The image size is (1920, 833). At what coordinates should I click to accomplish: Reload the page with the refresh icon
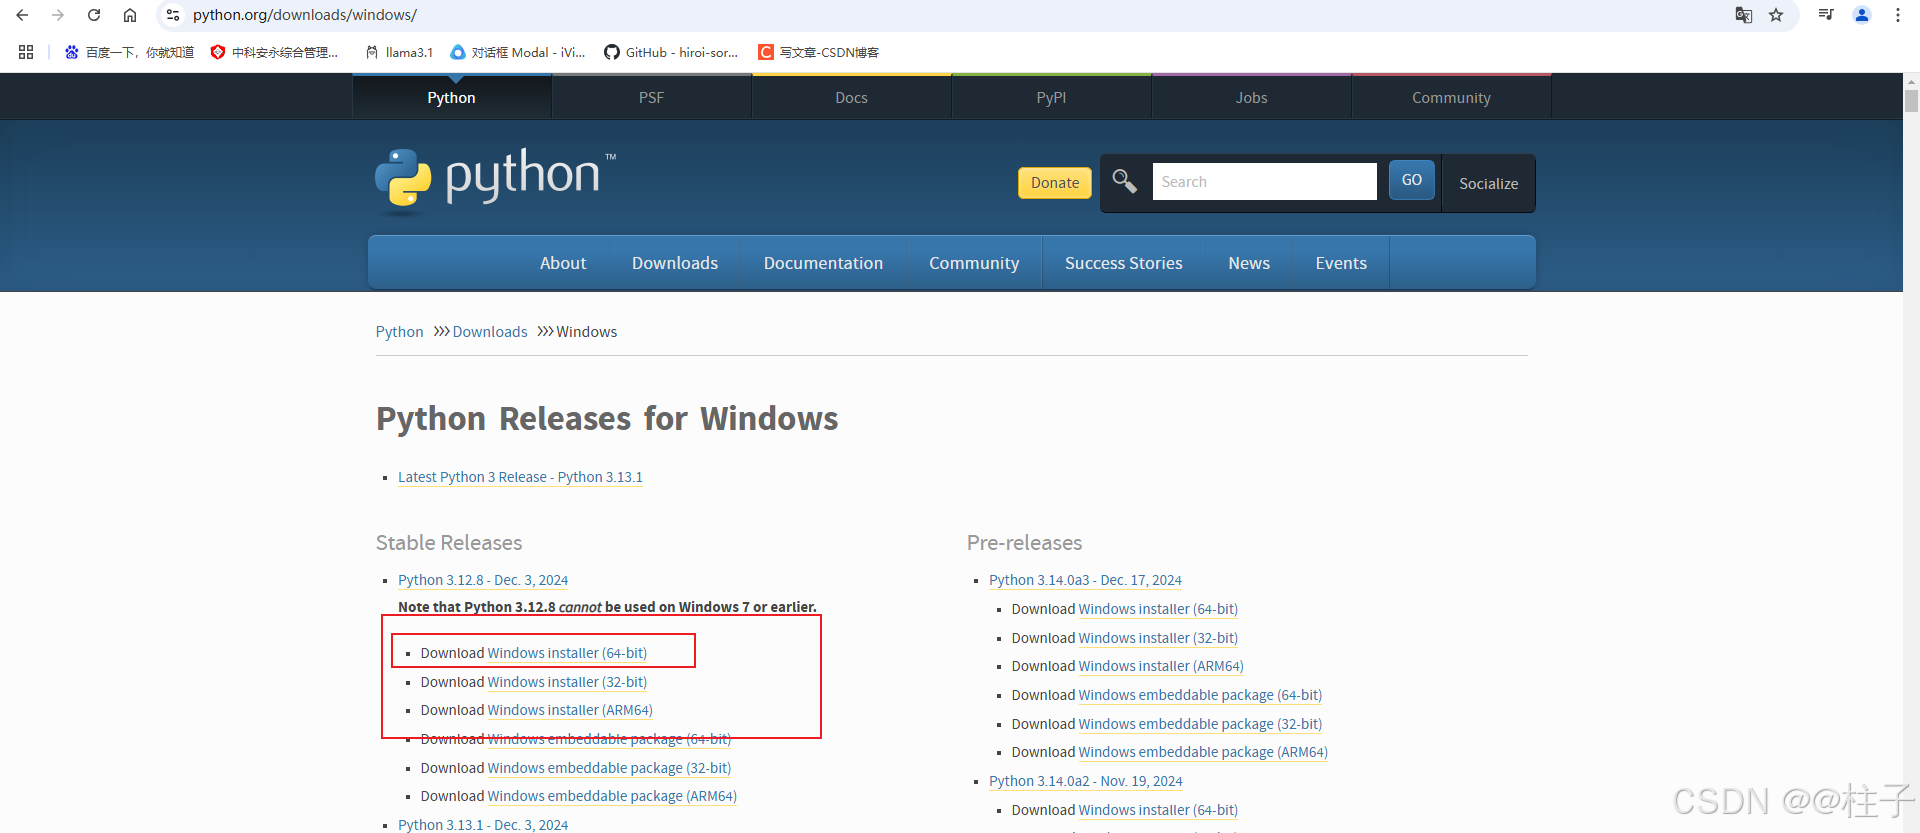tap(94, 15)
